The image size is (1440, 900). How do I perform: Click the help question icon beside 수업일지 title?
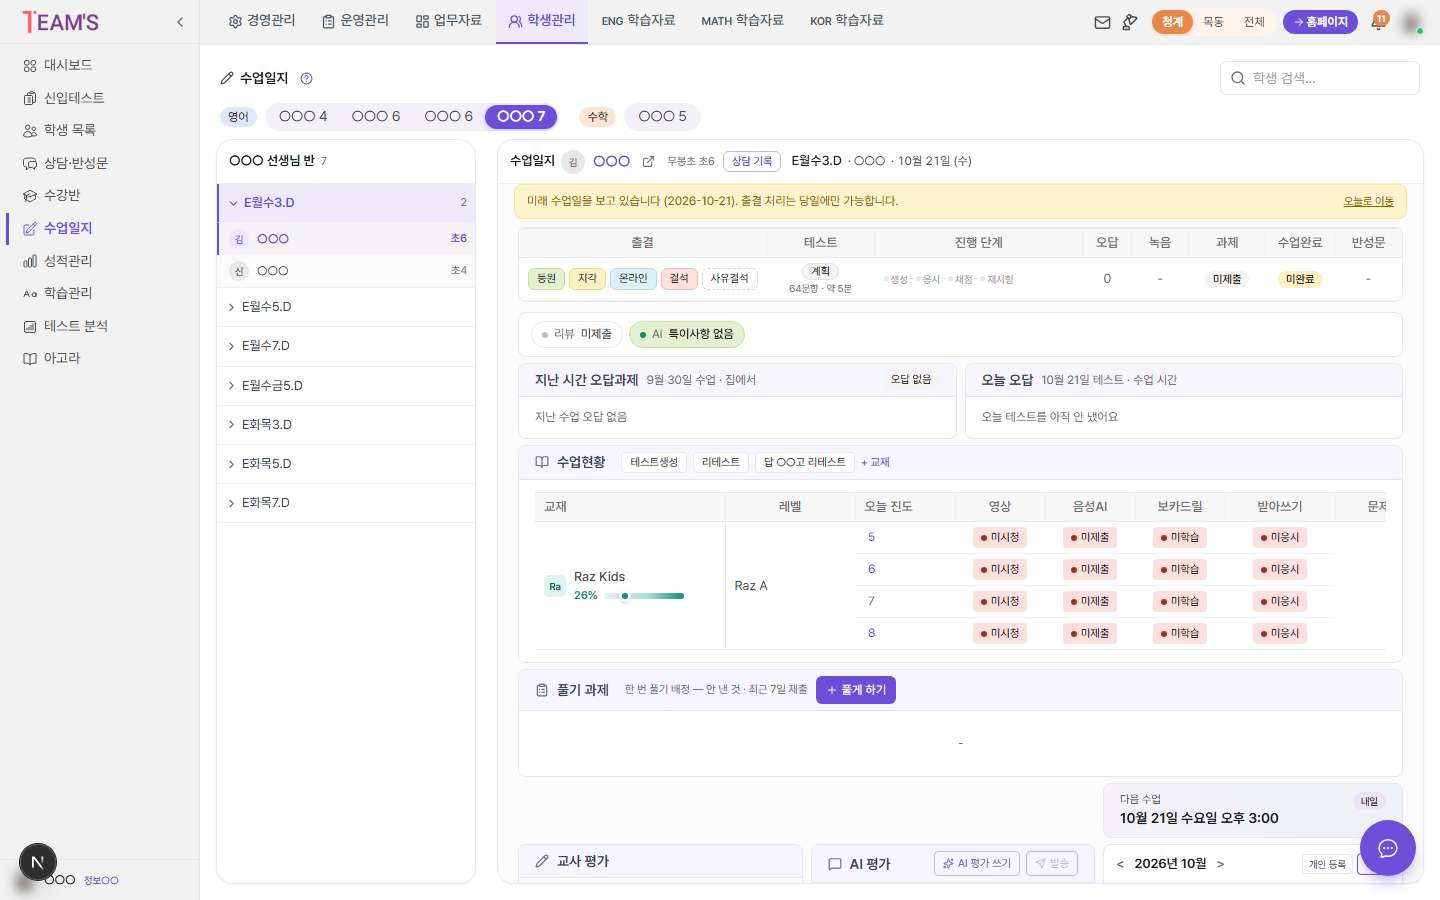coord(307,78)
